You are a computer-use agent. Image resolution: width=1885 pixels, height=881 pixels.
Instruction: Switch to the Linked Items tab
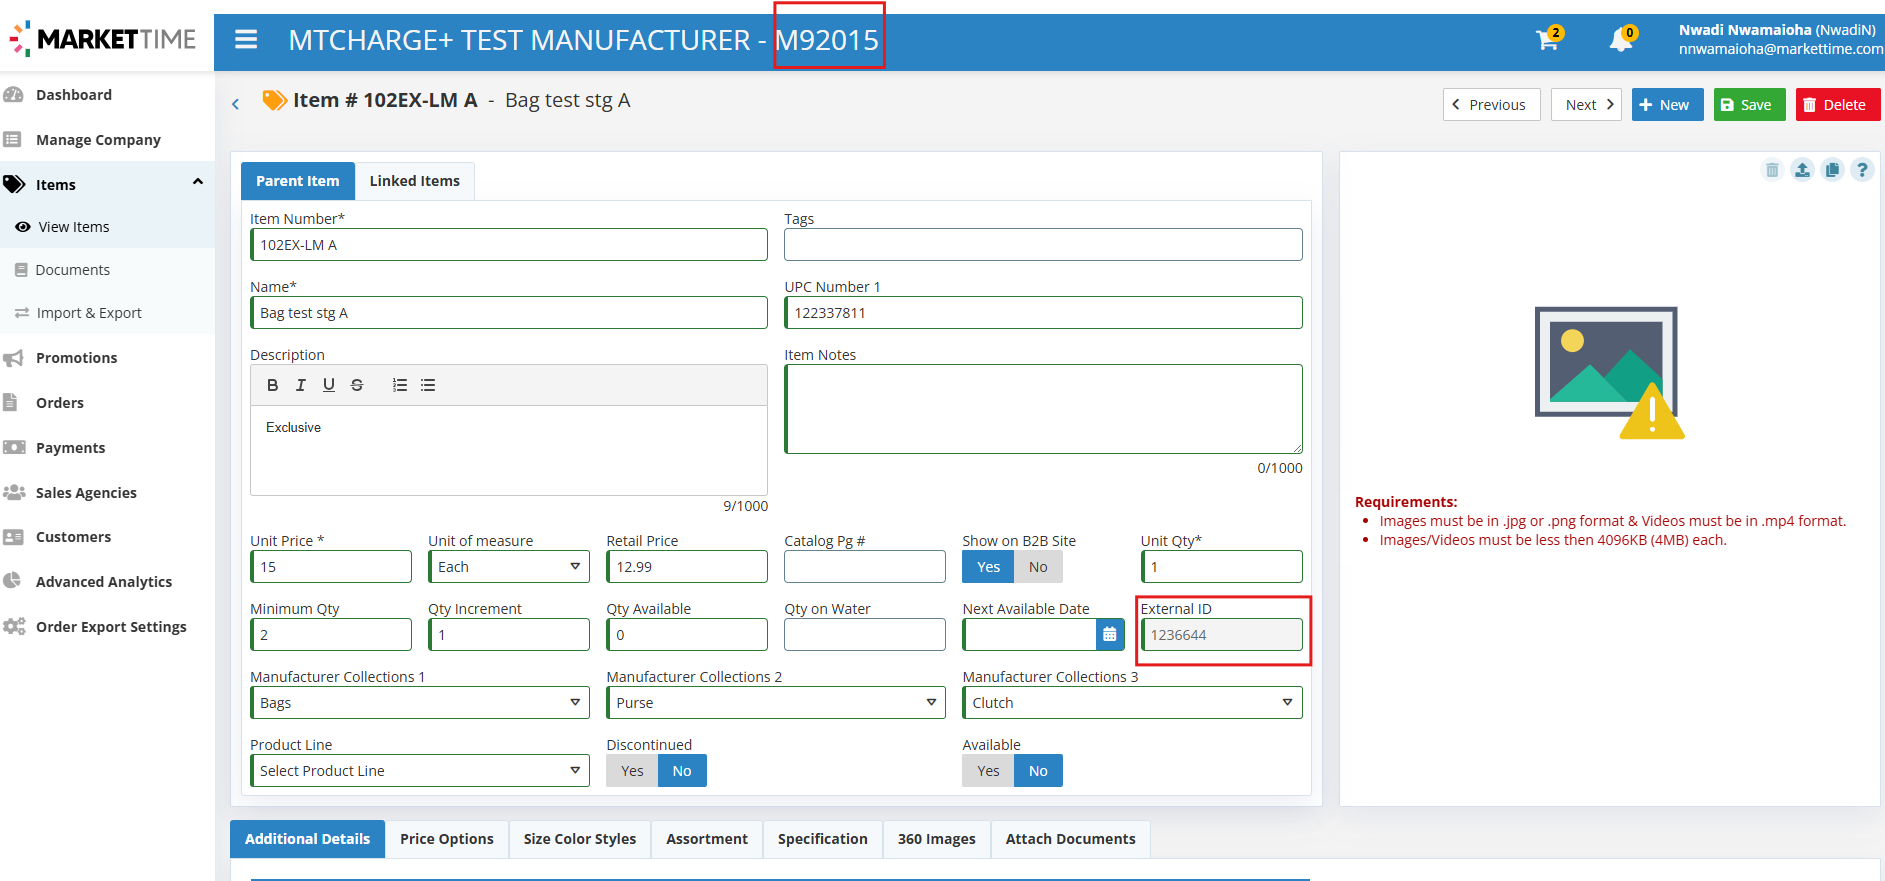pos(414,181)
